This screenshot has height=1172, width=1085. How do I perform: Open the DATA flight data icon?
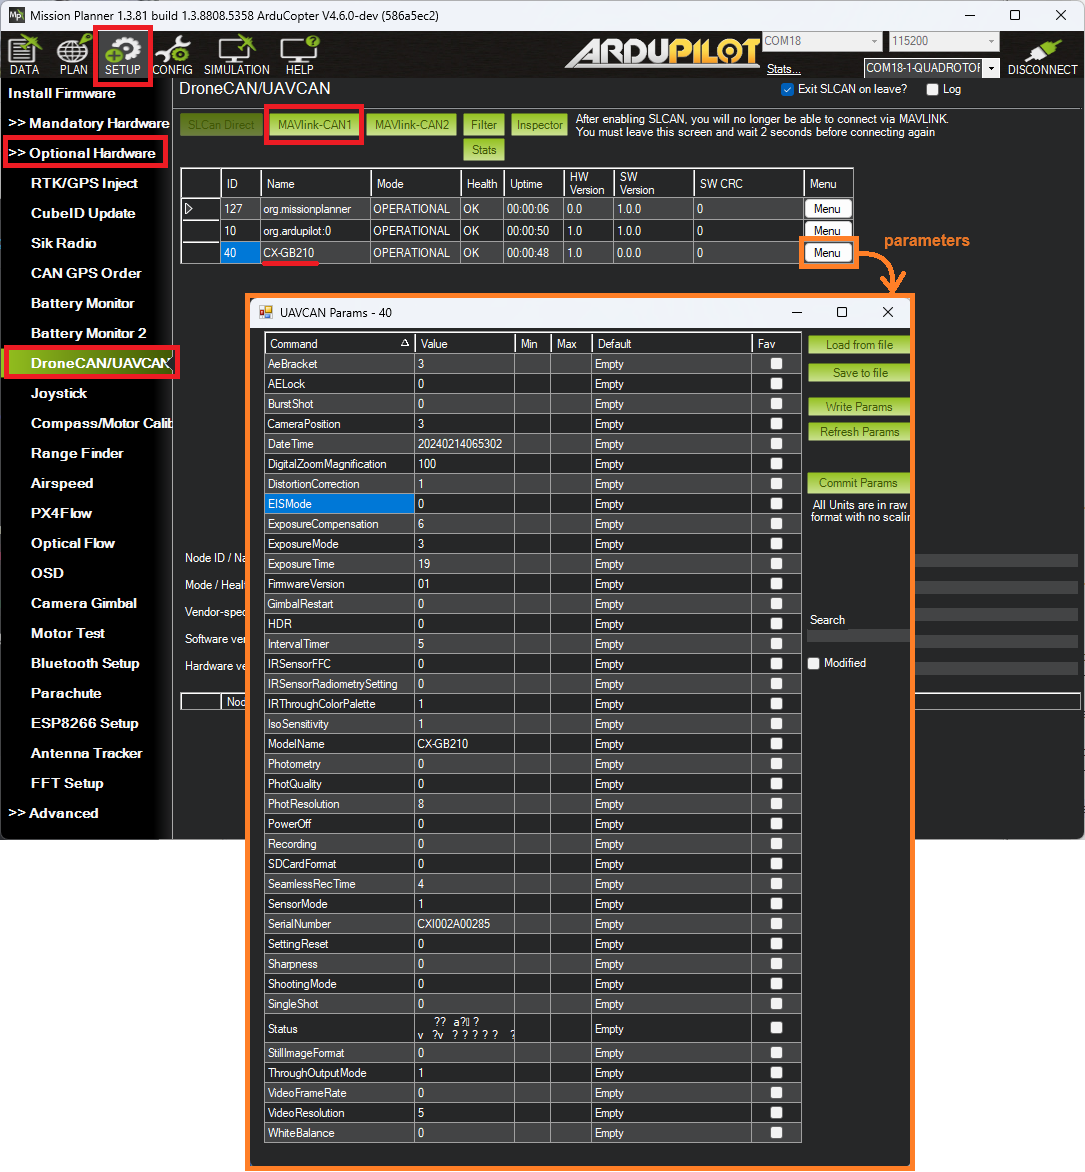[24, 51]
